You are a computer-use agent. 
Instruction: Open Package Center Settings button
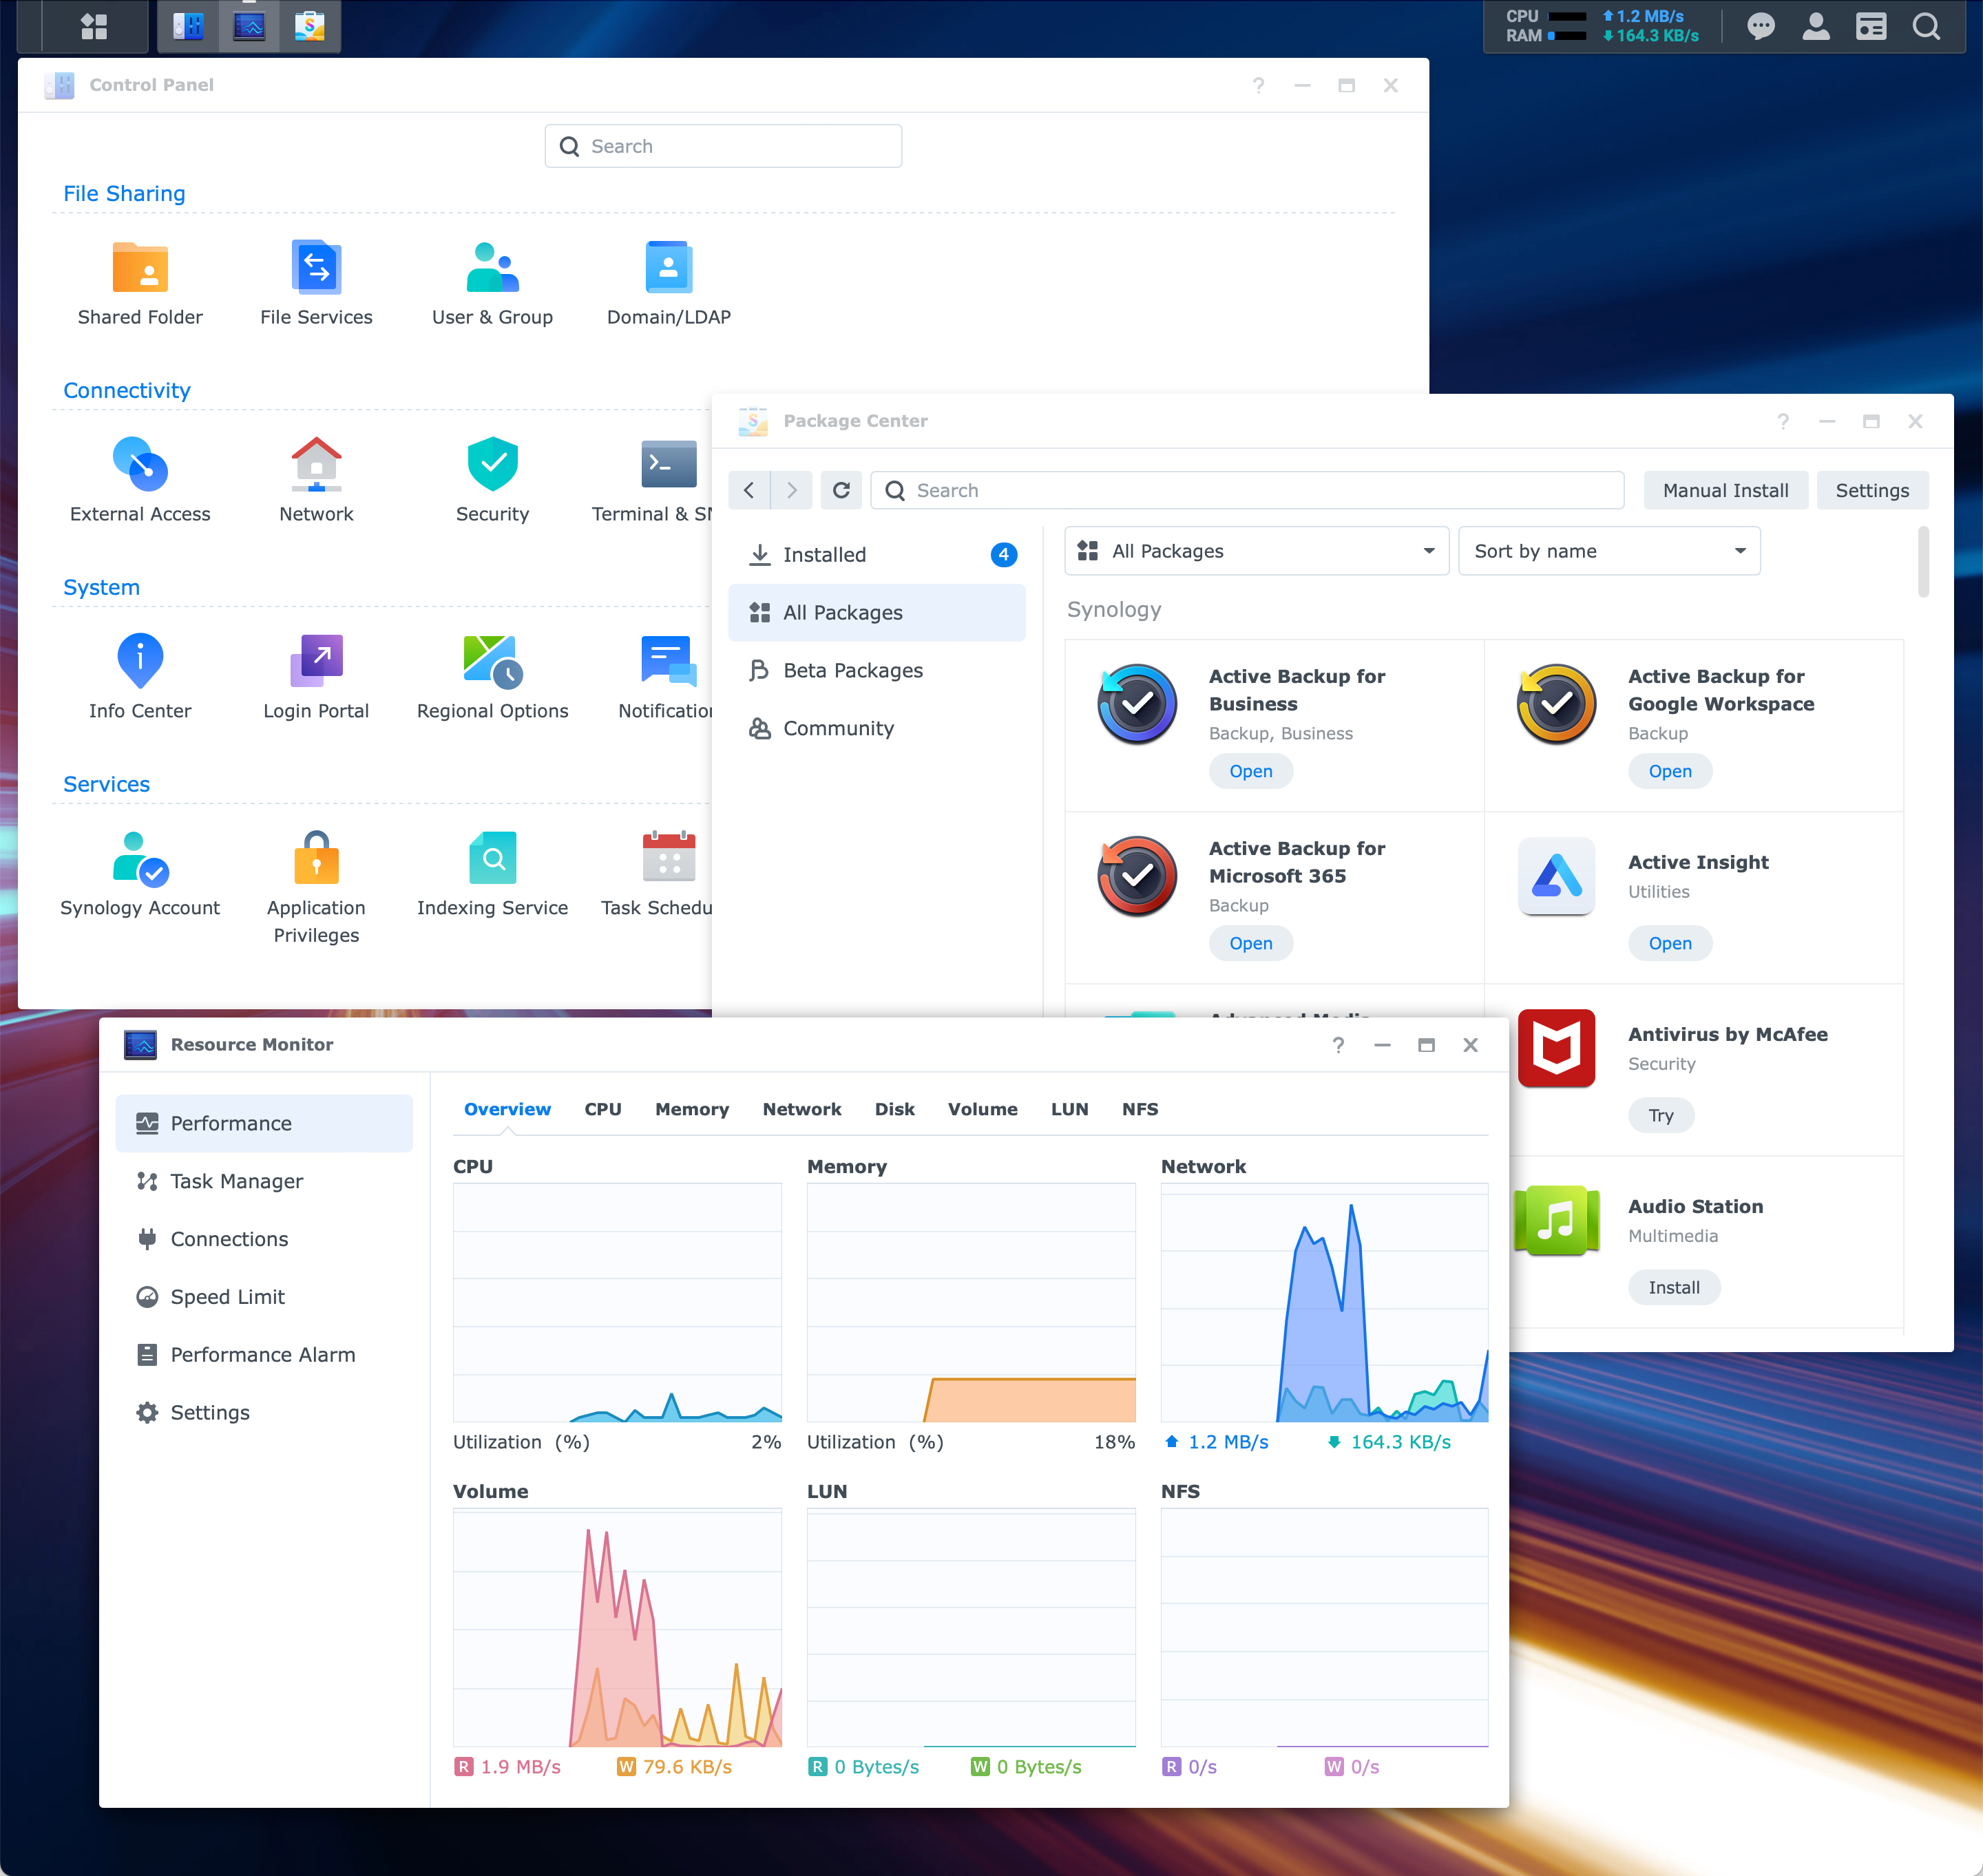pos(1872,490)
